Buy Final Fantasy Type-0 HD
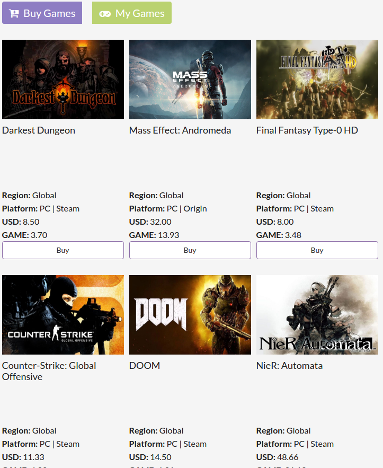This screenshot has width=383, height=468. point(317,250)
